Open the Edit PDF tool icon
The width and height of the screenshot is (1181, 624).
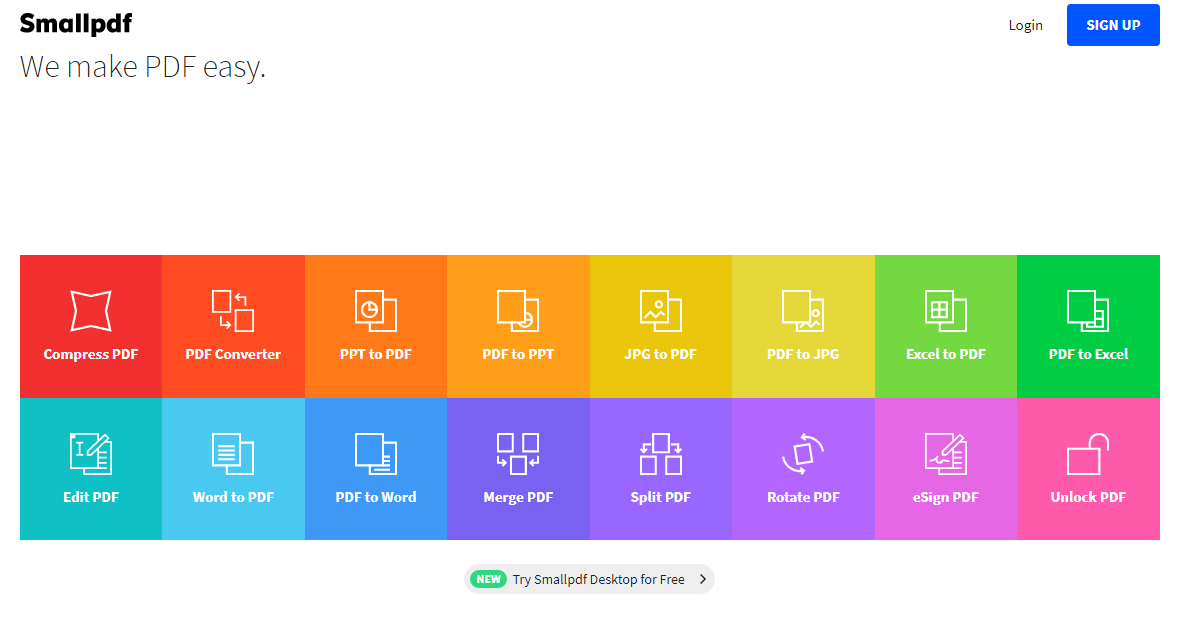pyautogui.click(x=90, y=454)
